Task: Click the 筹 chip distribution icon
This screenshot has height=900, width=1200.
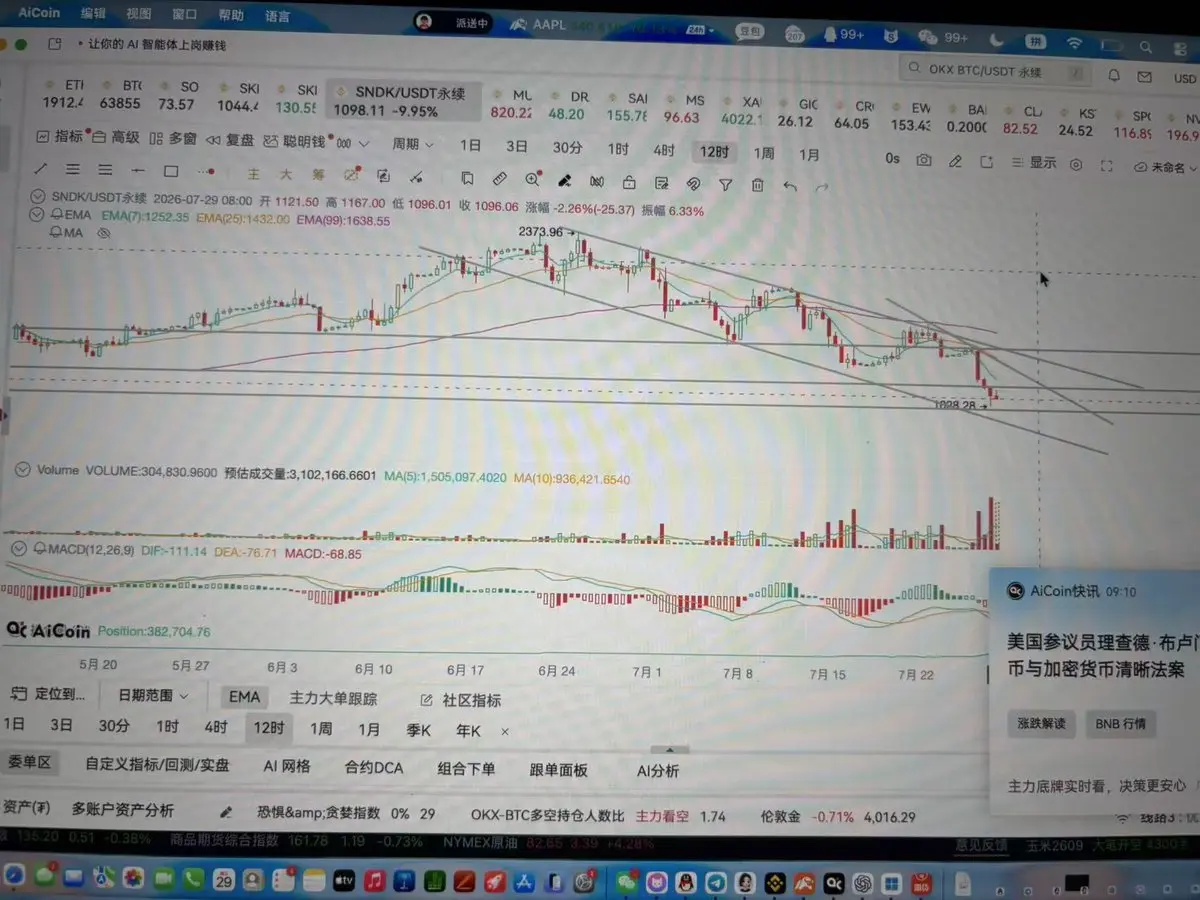Action: click(319, 175)
